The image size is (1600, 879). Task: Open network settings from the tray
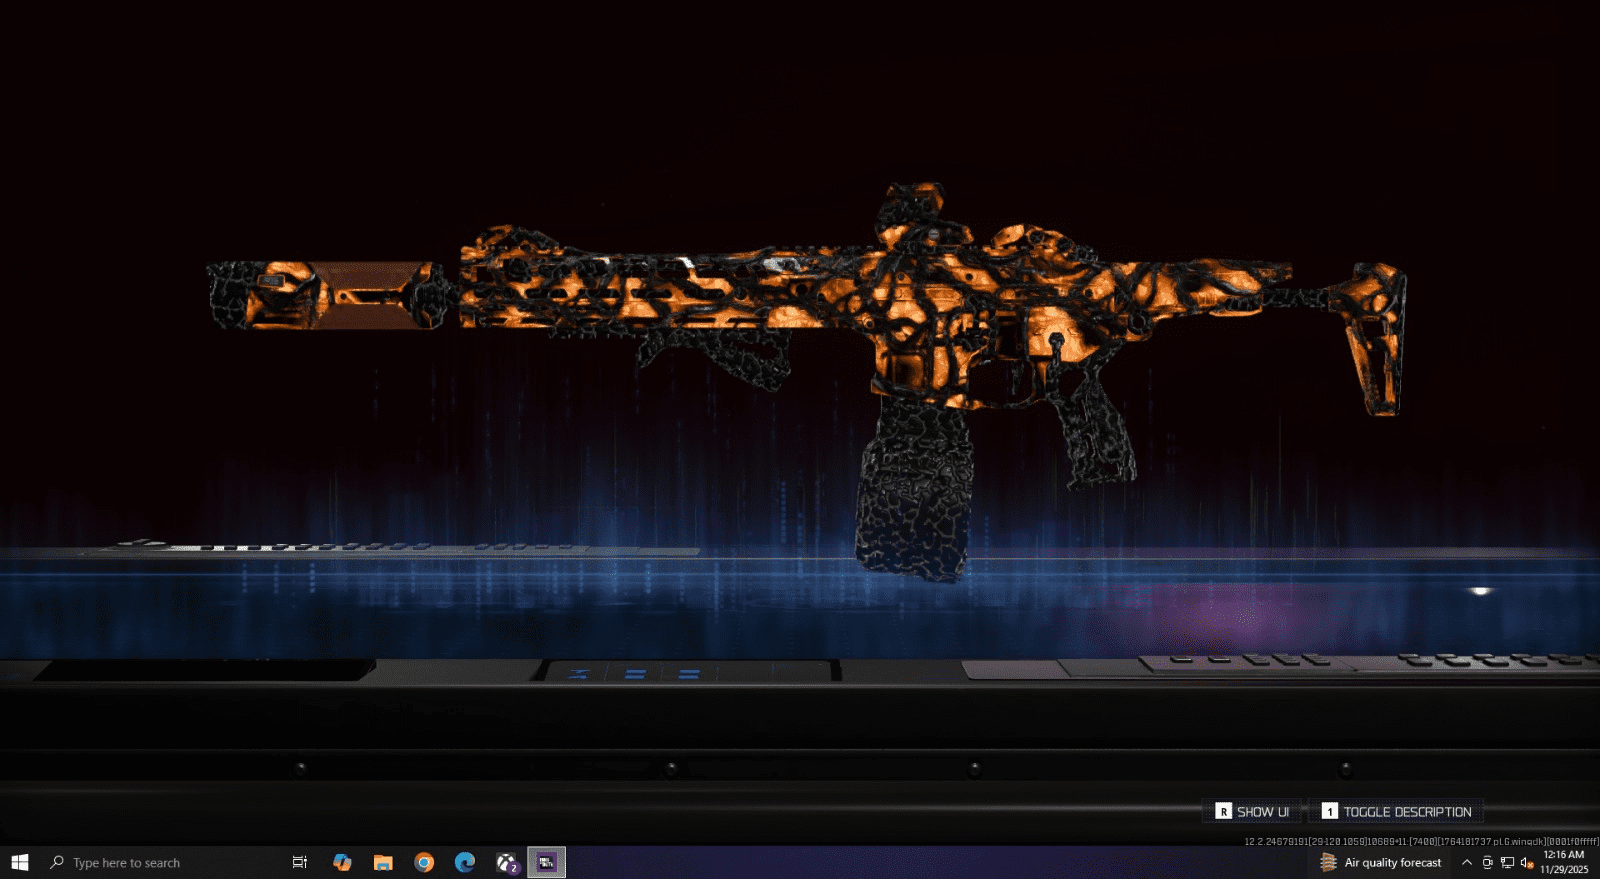pyautogui.click(x=1507, y=862)
